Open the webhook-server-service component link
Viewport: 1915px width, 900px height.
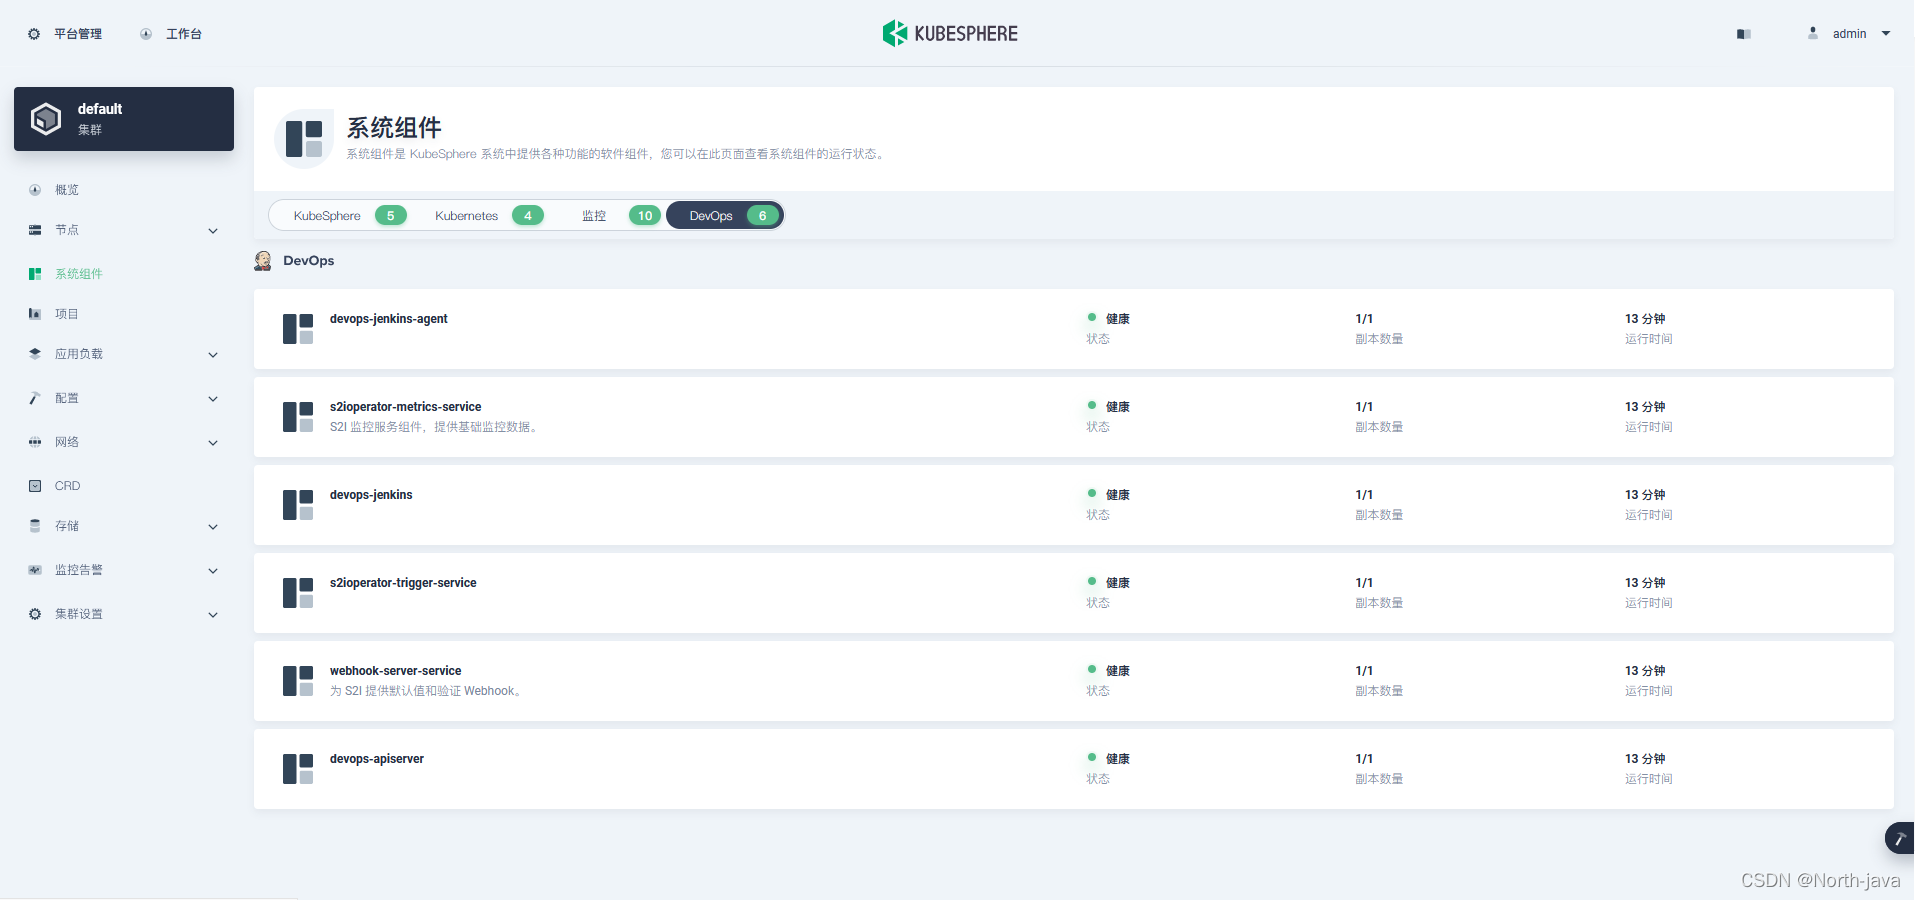(396, 671)
